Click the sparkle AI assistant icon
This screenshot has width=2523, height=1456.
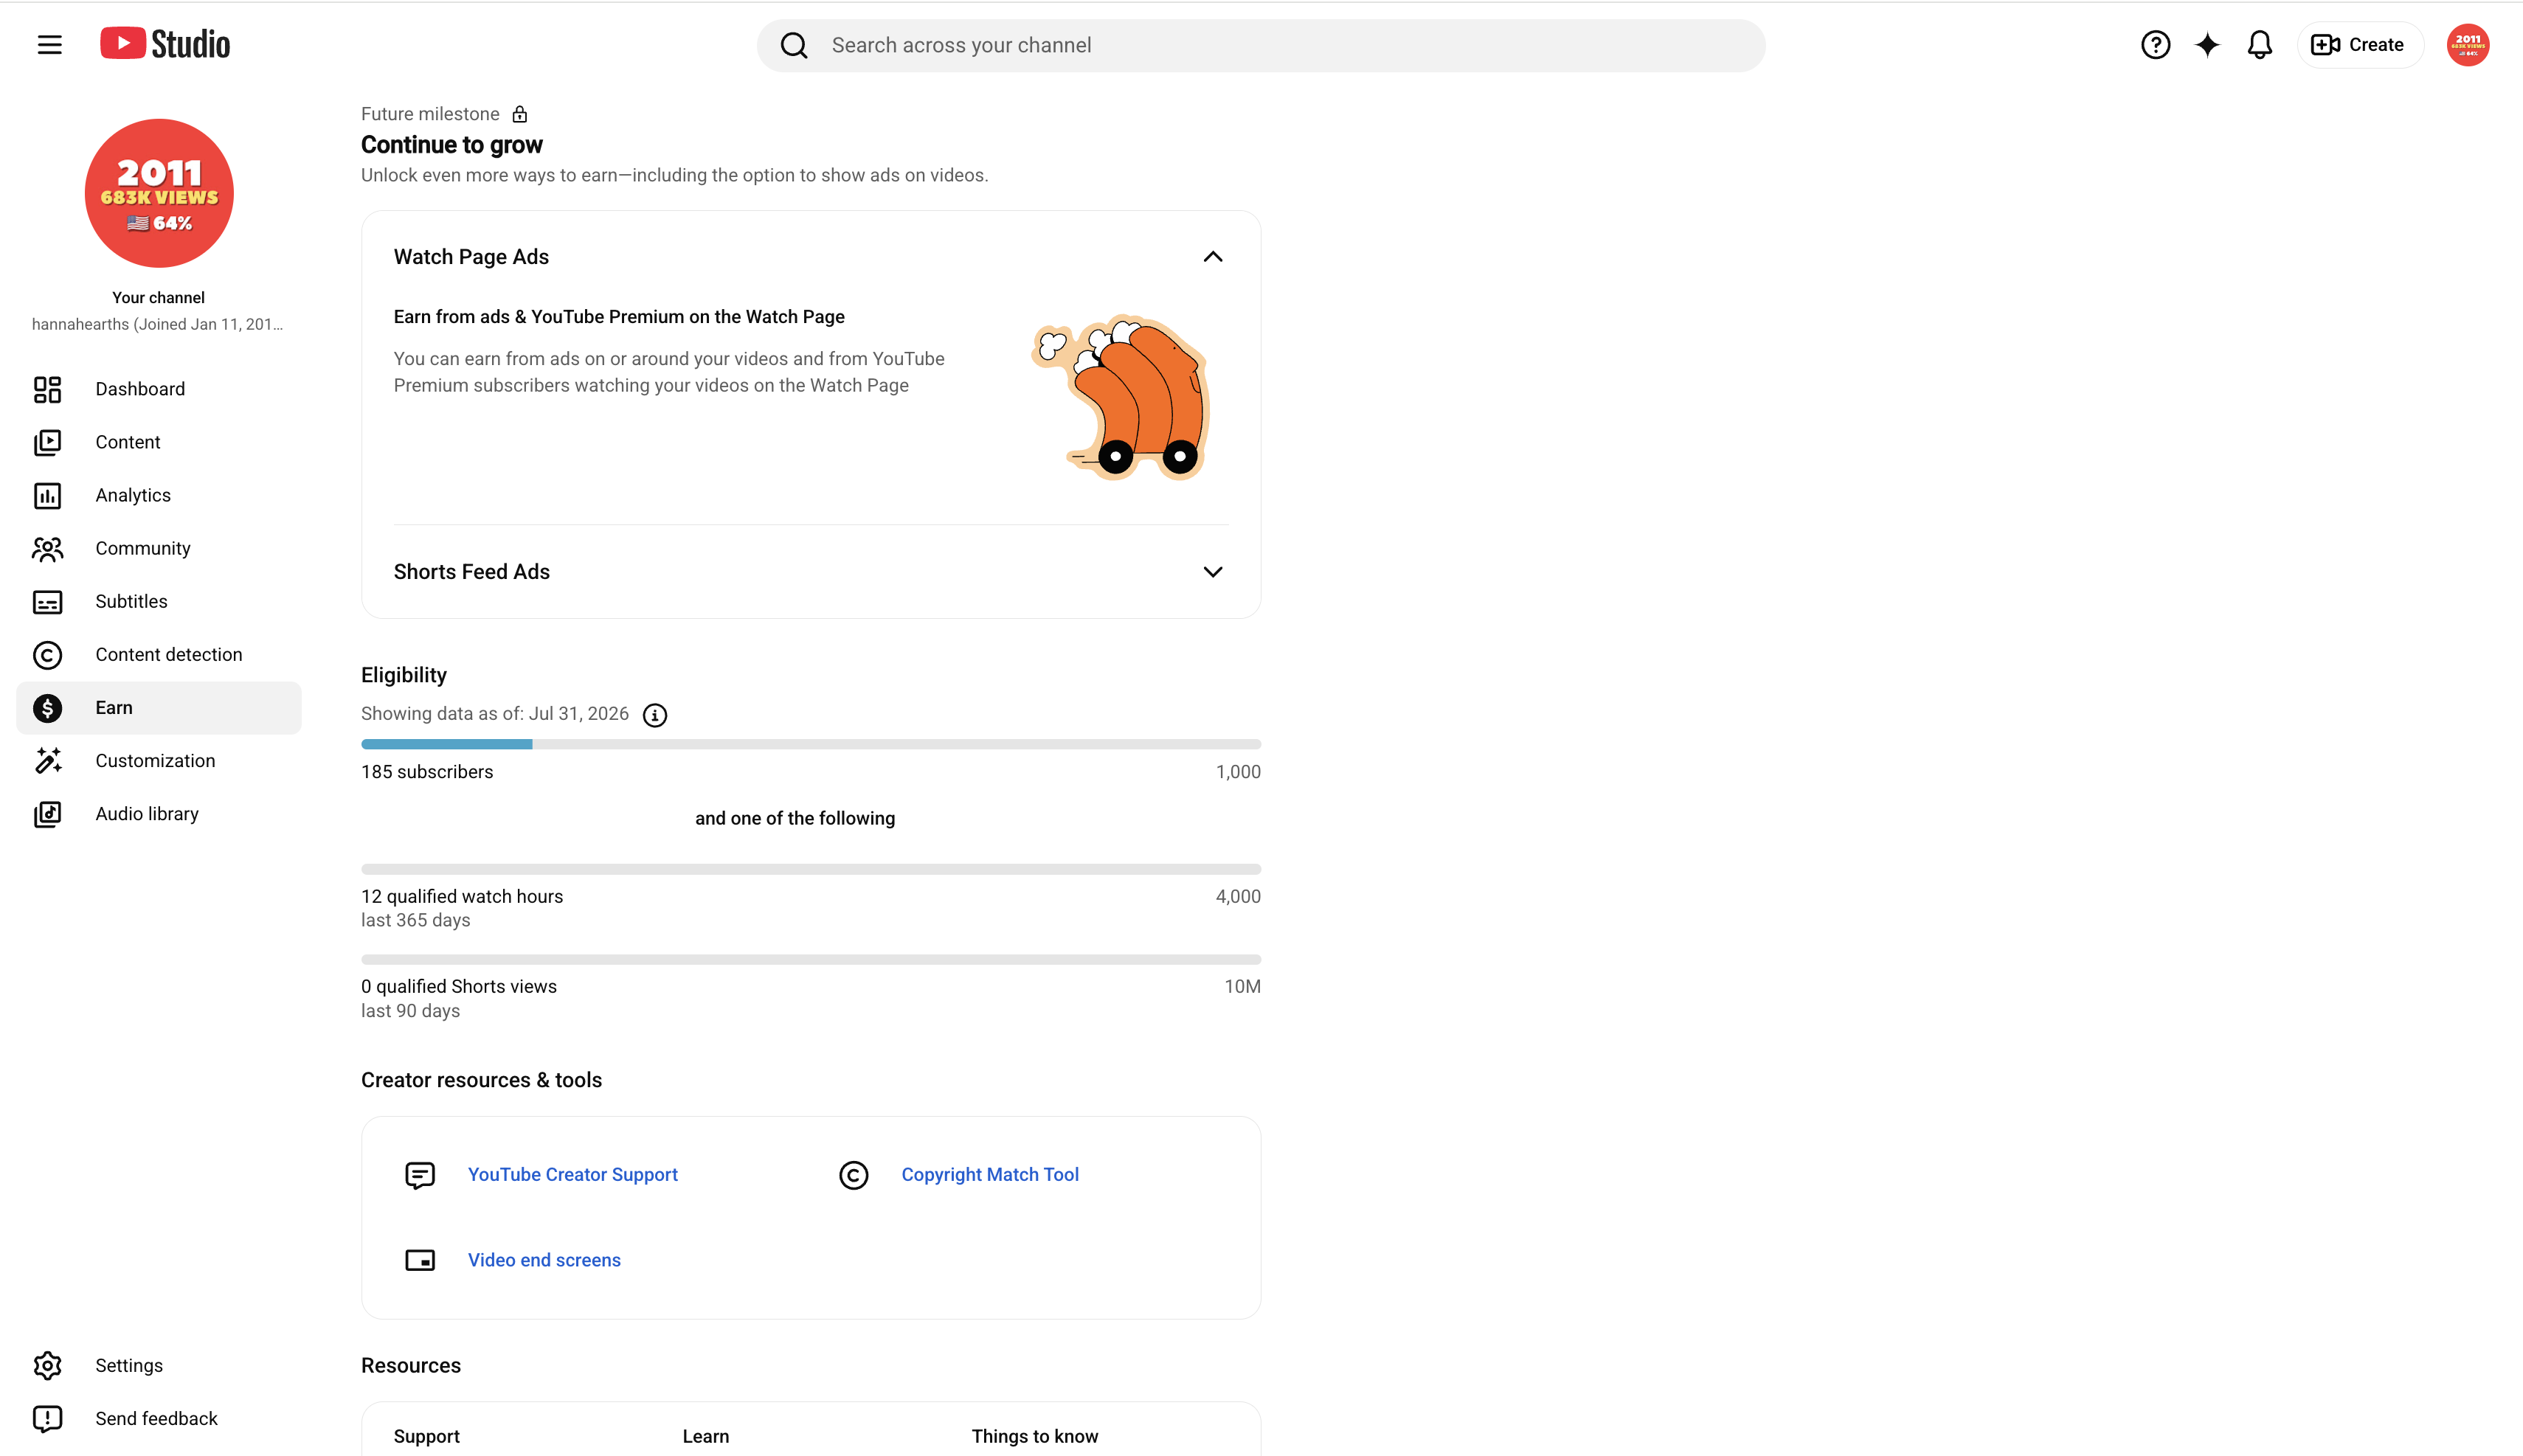(x=2207, y=45)
